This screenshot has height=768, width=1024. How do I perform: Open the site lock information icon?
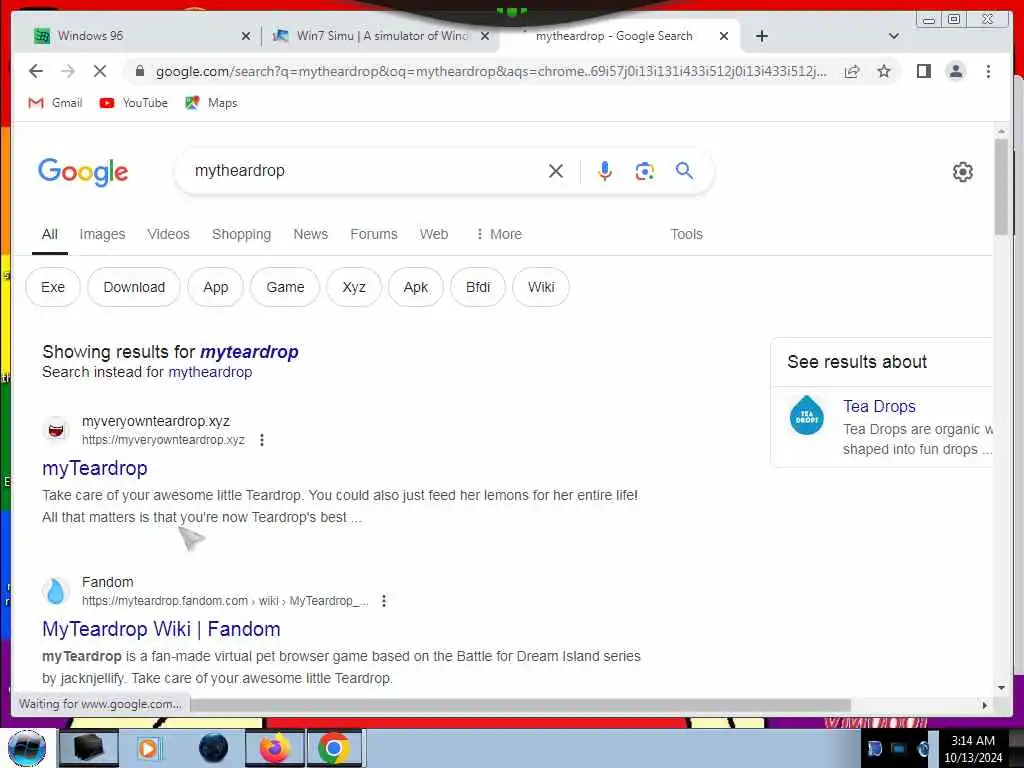[139, 71]
